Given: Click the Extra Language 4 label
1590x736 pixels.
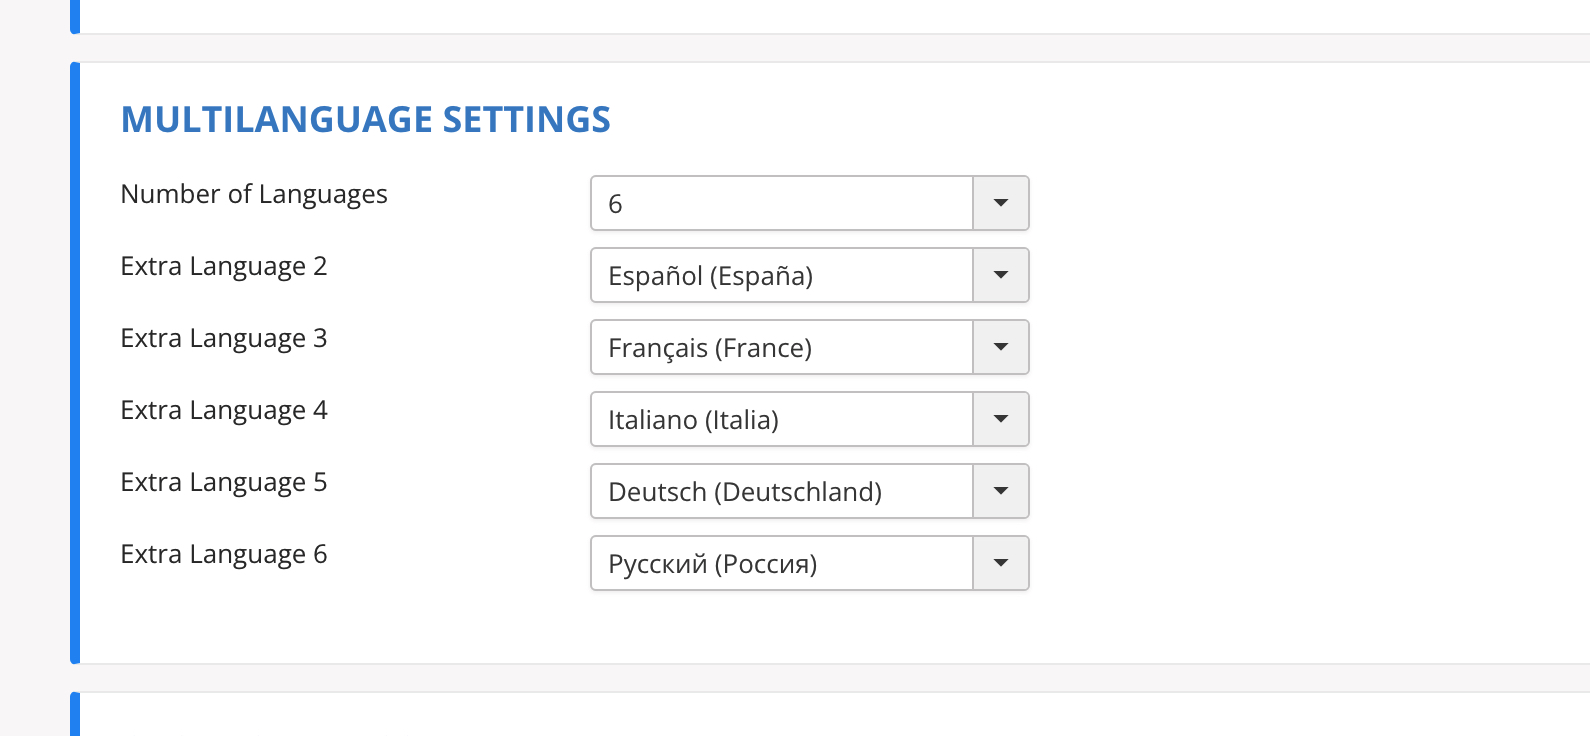Looking at the screenshot, I should [223, 410].
